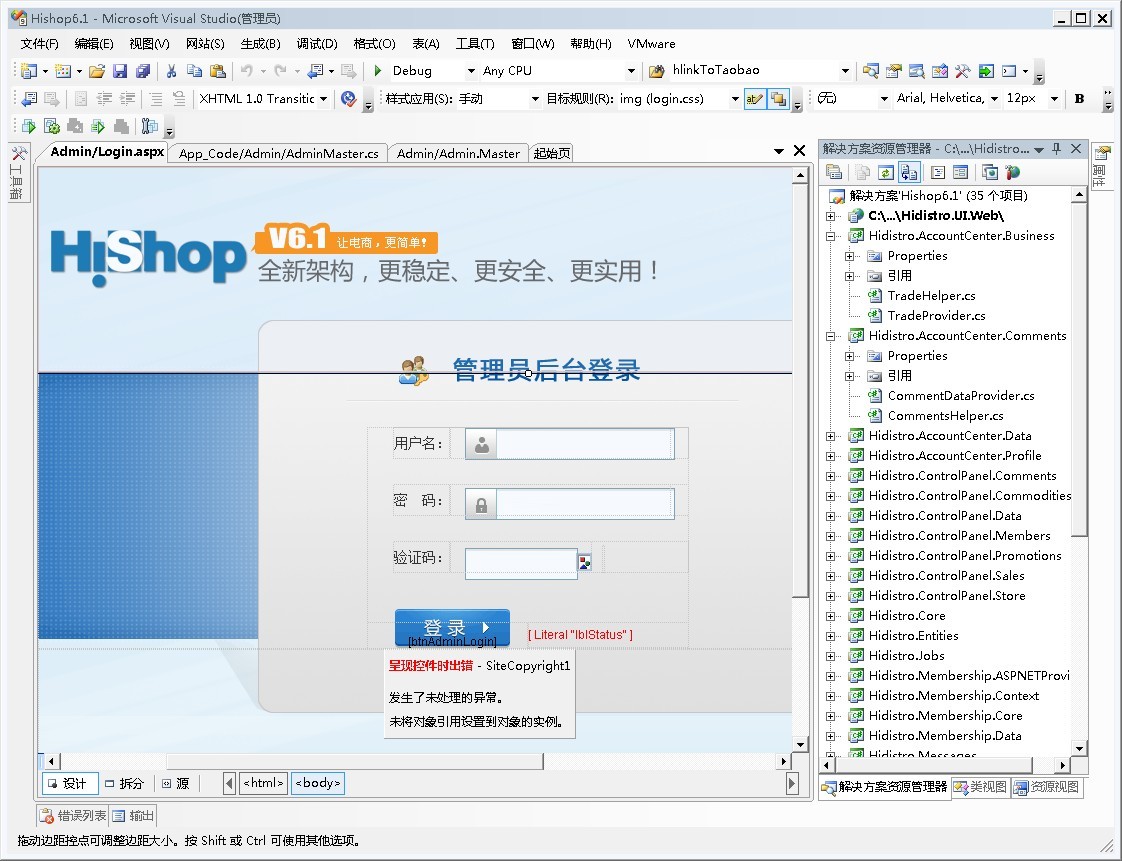Open the Toolbox side tab
Screen dimensions: 1122x861
19,174
